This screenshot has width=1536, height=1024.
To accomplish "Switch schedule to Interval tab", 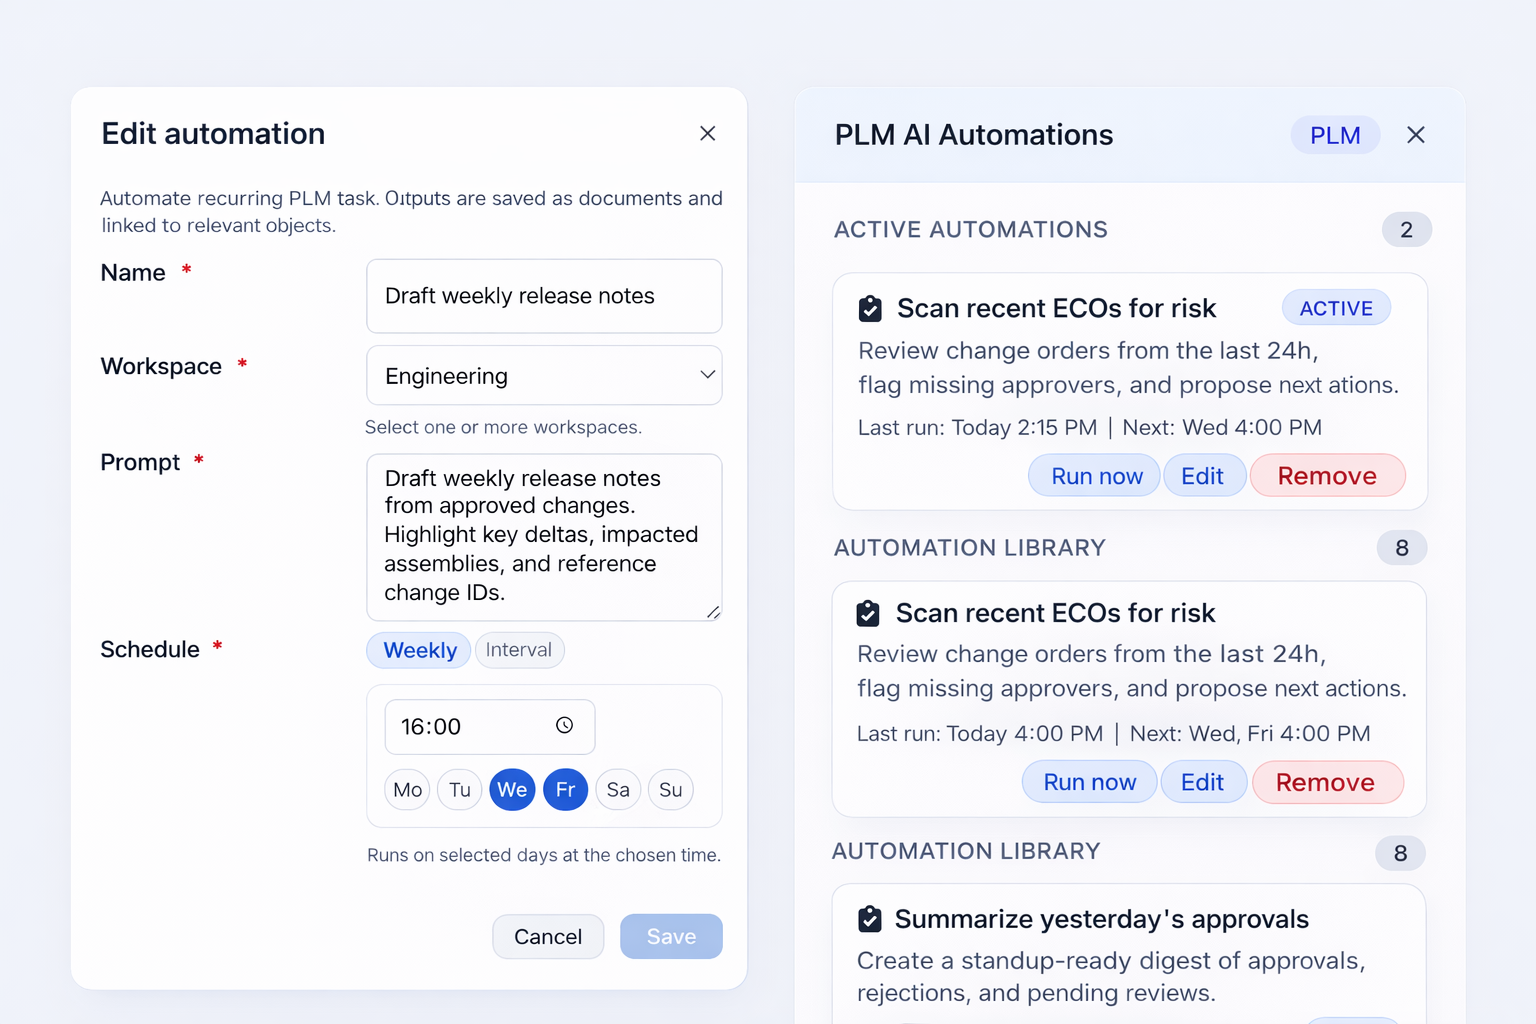I will 519,650.
